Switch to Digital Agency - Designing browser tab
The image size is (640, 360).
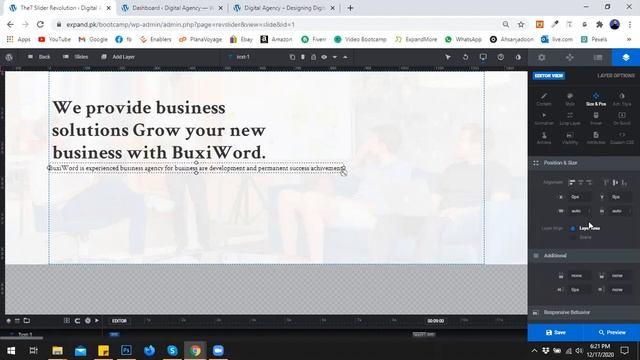284,8
